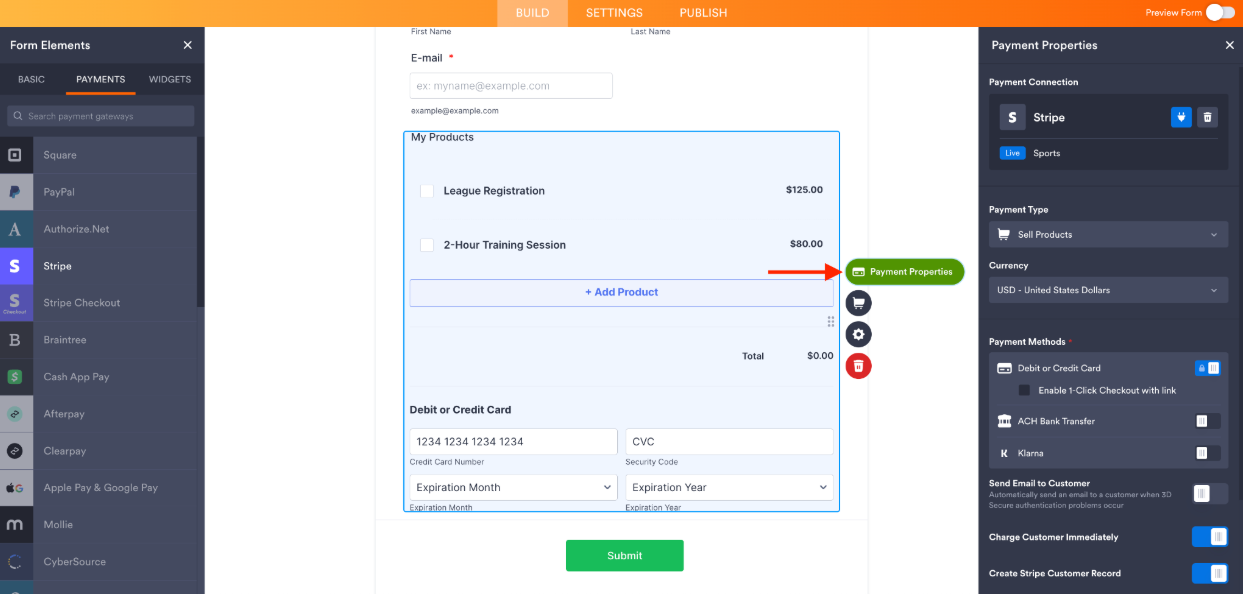Delete the payment field with trash button

[x=858, y=366]
